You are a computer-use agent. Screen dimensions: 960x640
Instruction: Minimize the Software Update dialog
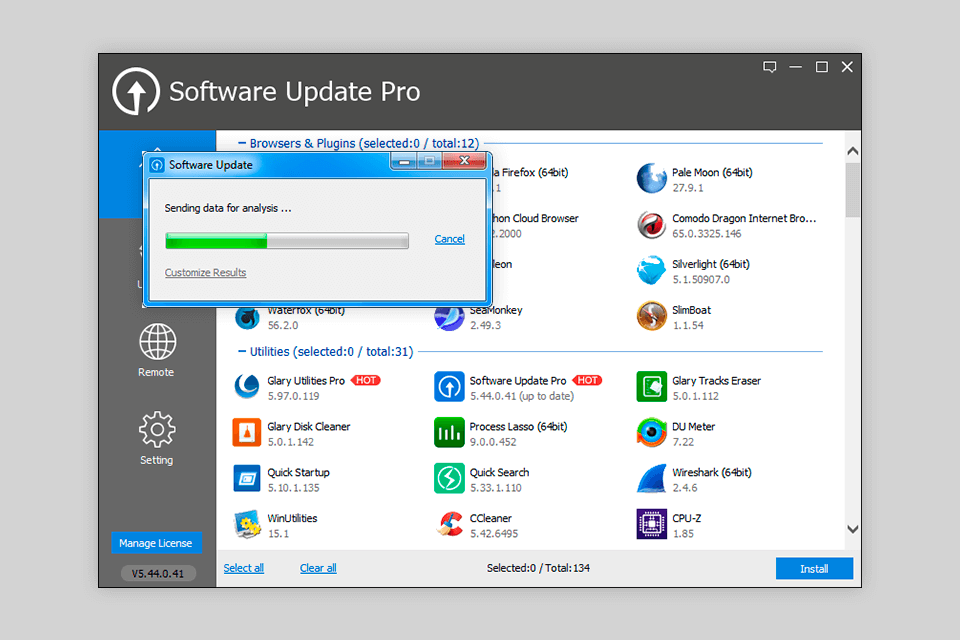pyautogui.click(x=404, y=161)
